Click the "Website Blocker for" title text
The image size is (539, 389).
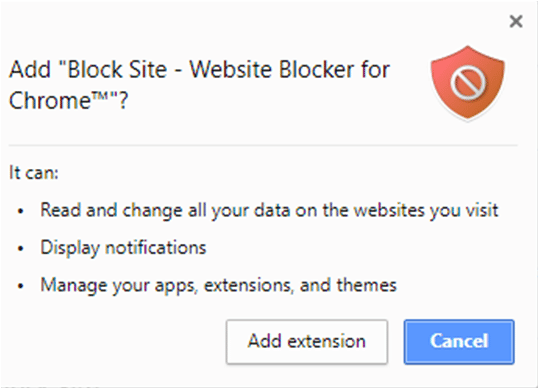pyautogui.click(x=290, y=70)
